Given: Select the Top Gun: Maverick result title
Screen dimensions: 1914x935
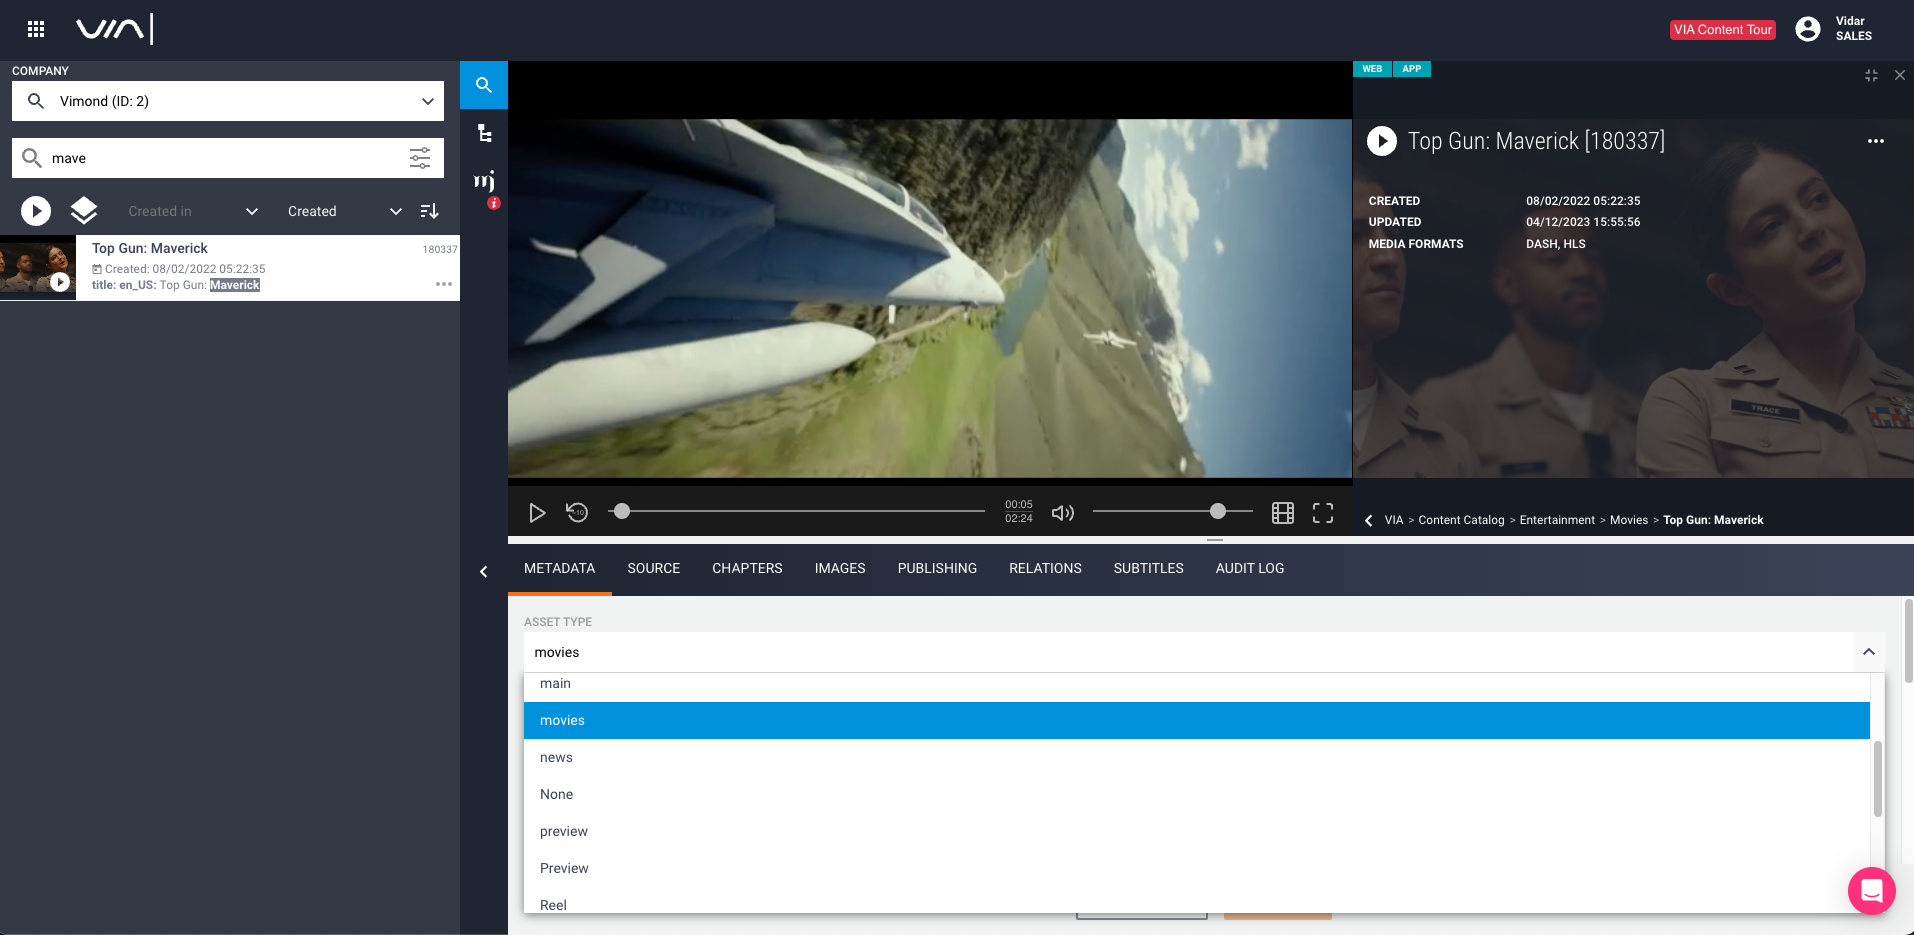Looking at the screenshot, I should (x=150, y=248).
